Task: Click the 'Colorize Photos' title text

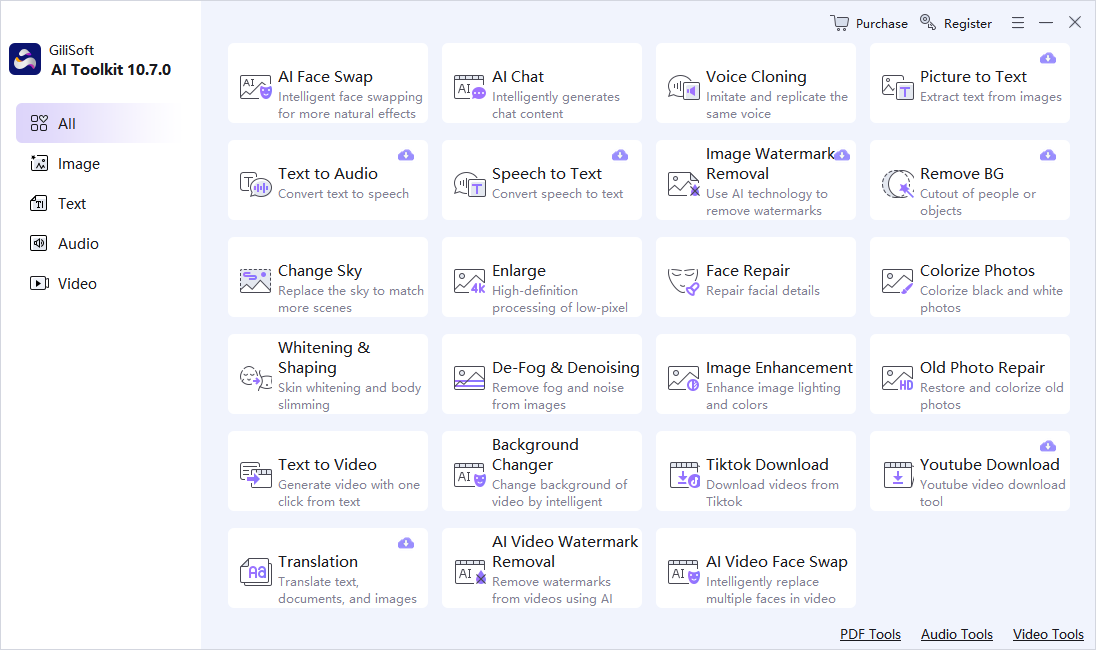Action: 977,270
